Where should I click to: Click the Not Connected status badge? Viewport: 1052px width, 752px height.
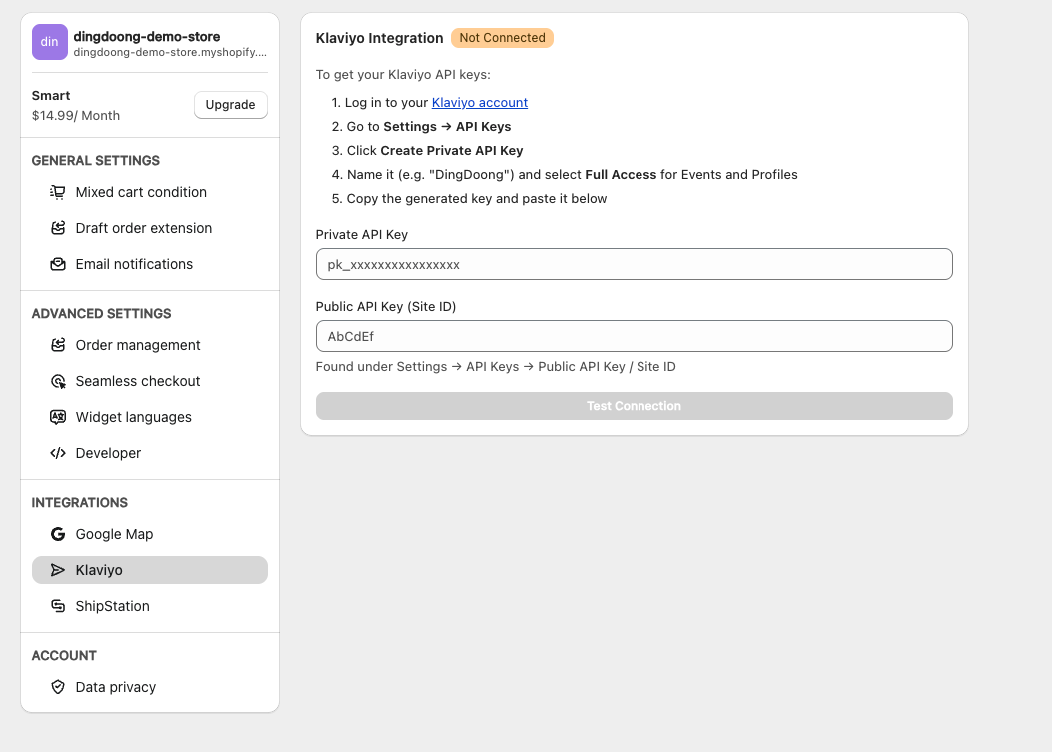503,38
